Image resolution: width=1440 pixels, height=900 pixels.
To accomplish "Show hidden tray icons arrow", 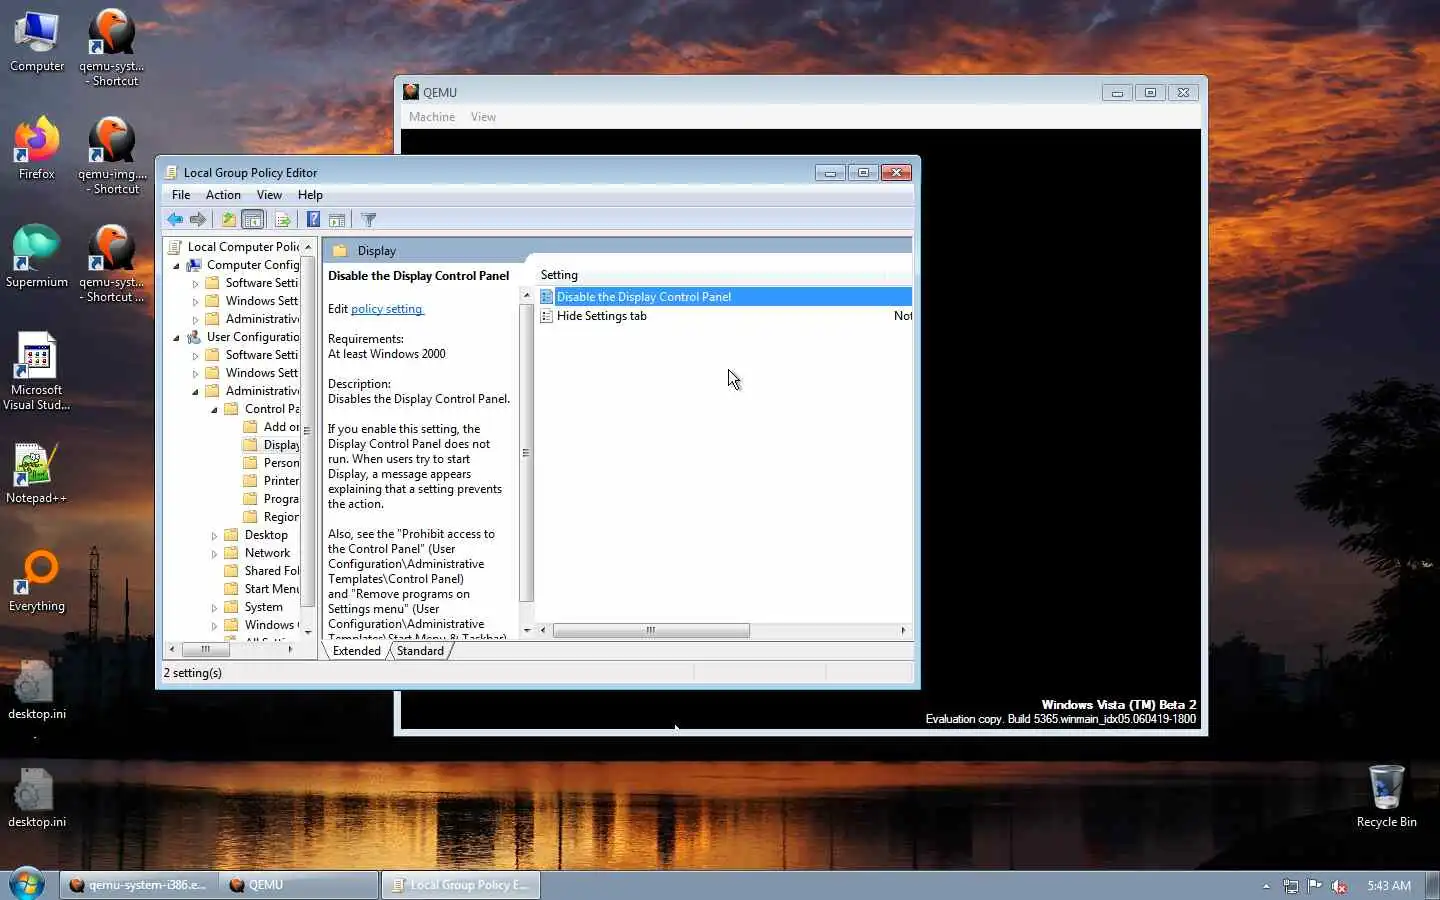I will (1266, 886).
